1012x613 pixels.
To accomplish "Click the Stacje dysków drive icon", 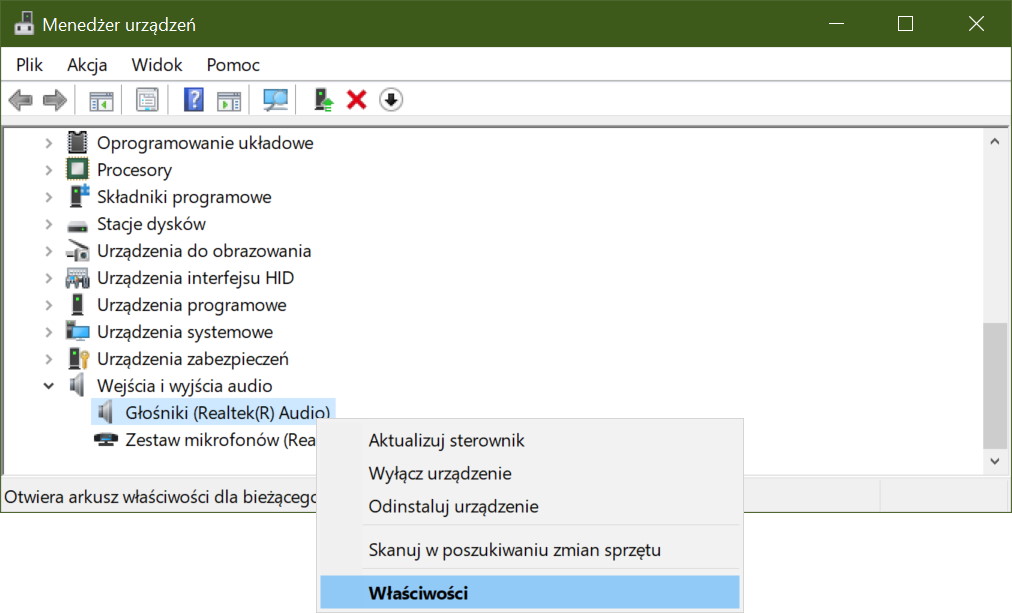I will click(77, 226).
